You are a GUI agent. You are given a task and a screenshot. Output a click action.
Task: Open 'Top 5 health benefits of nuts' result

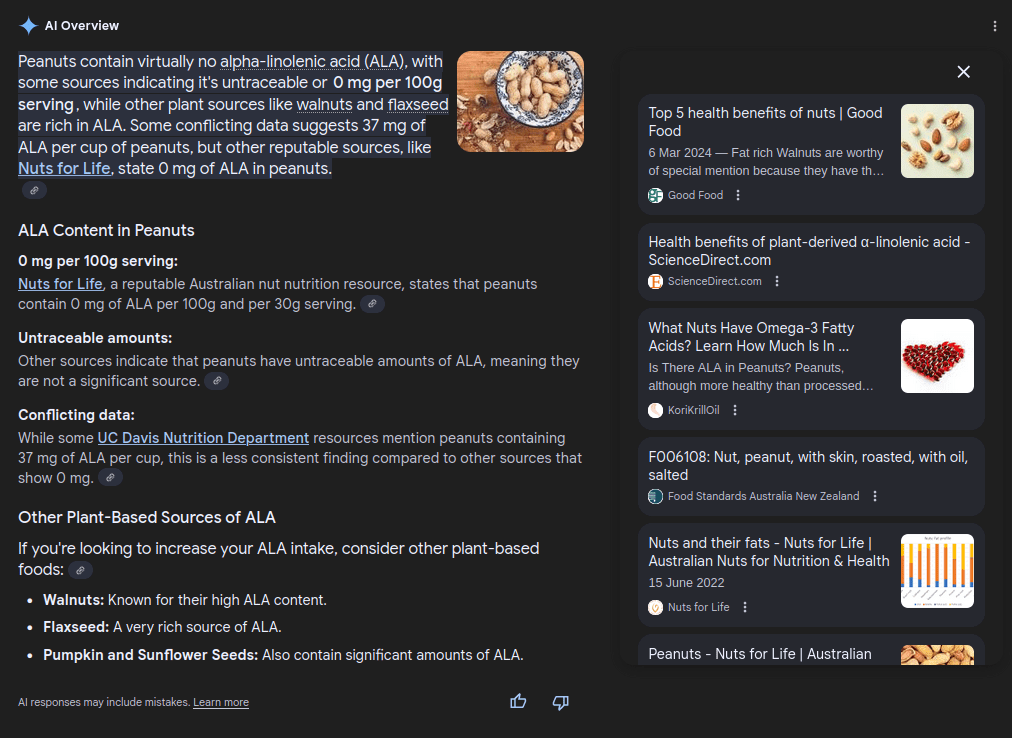(x=765, y=122)
